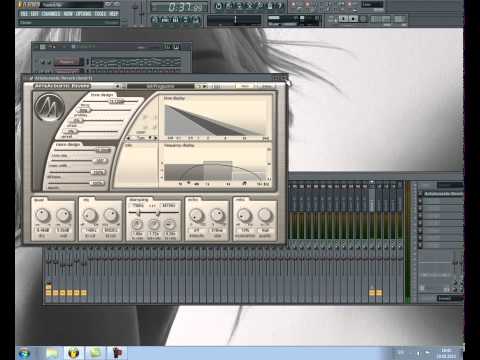The image size is (480, 360).
Task: Click the frequency display graph in reverb
Action: pos(216,165)
